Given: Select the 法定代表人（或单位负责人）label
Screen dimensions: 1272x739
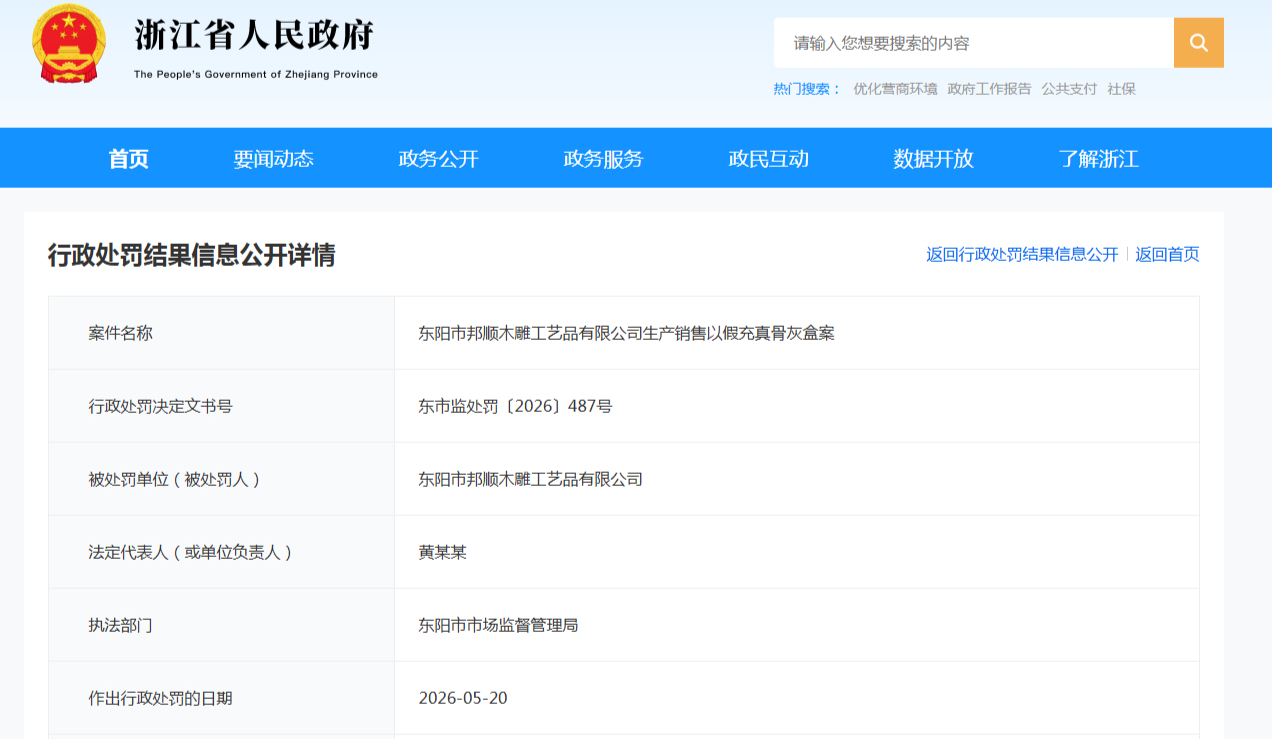Looking at the screenshot, I should [x=191, y=552].
